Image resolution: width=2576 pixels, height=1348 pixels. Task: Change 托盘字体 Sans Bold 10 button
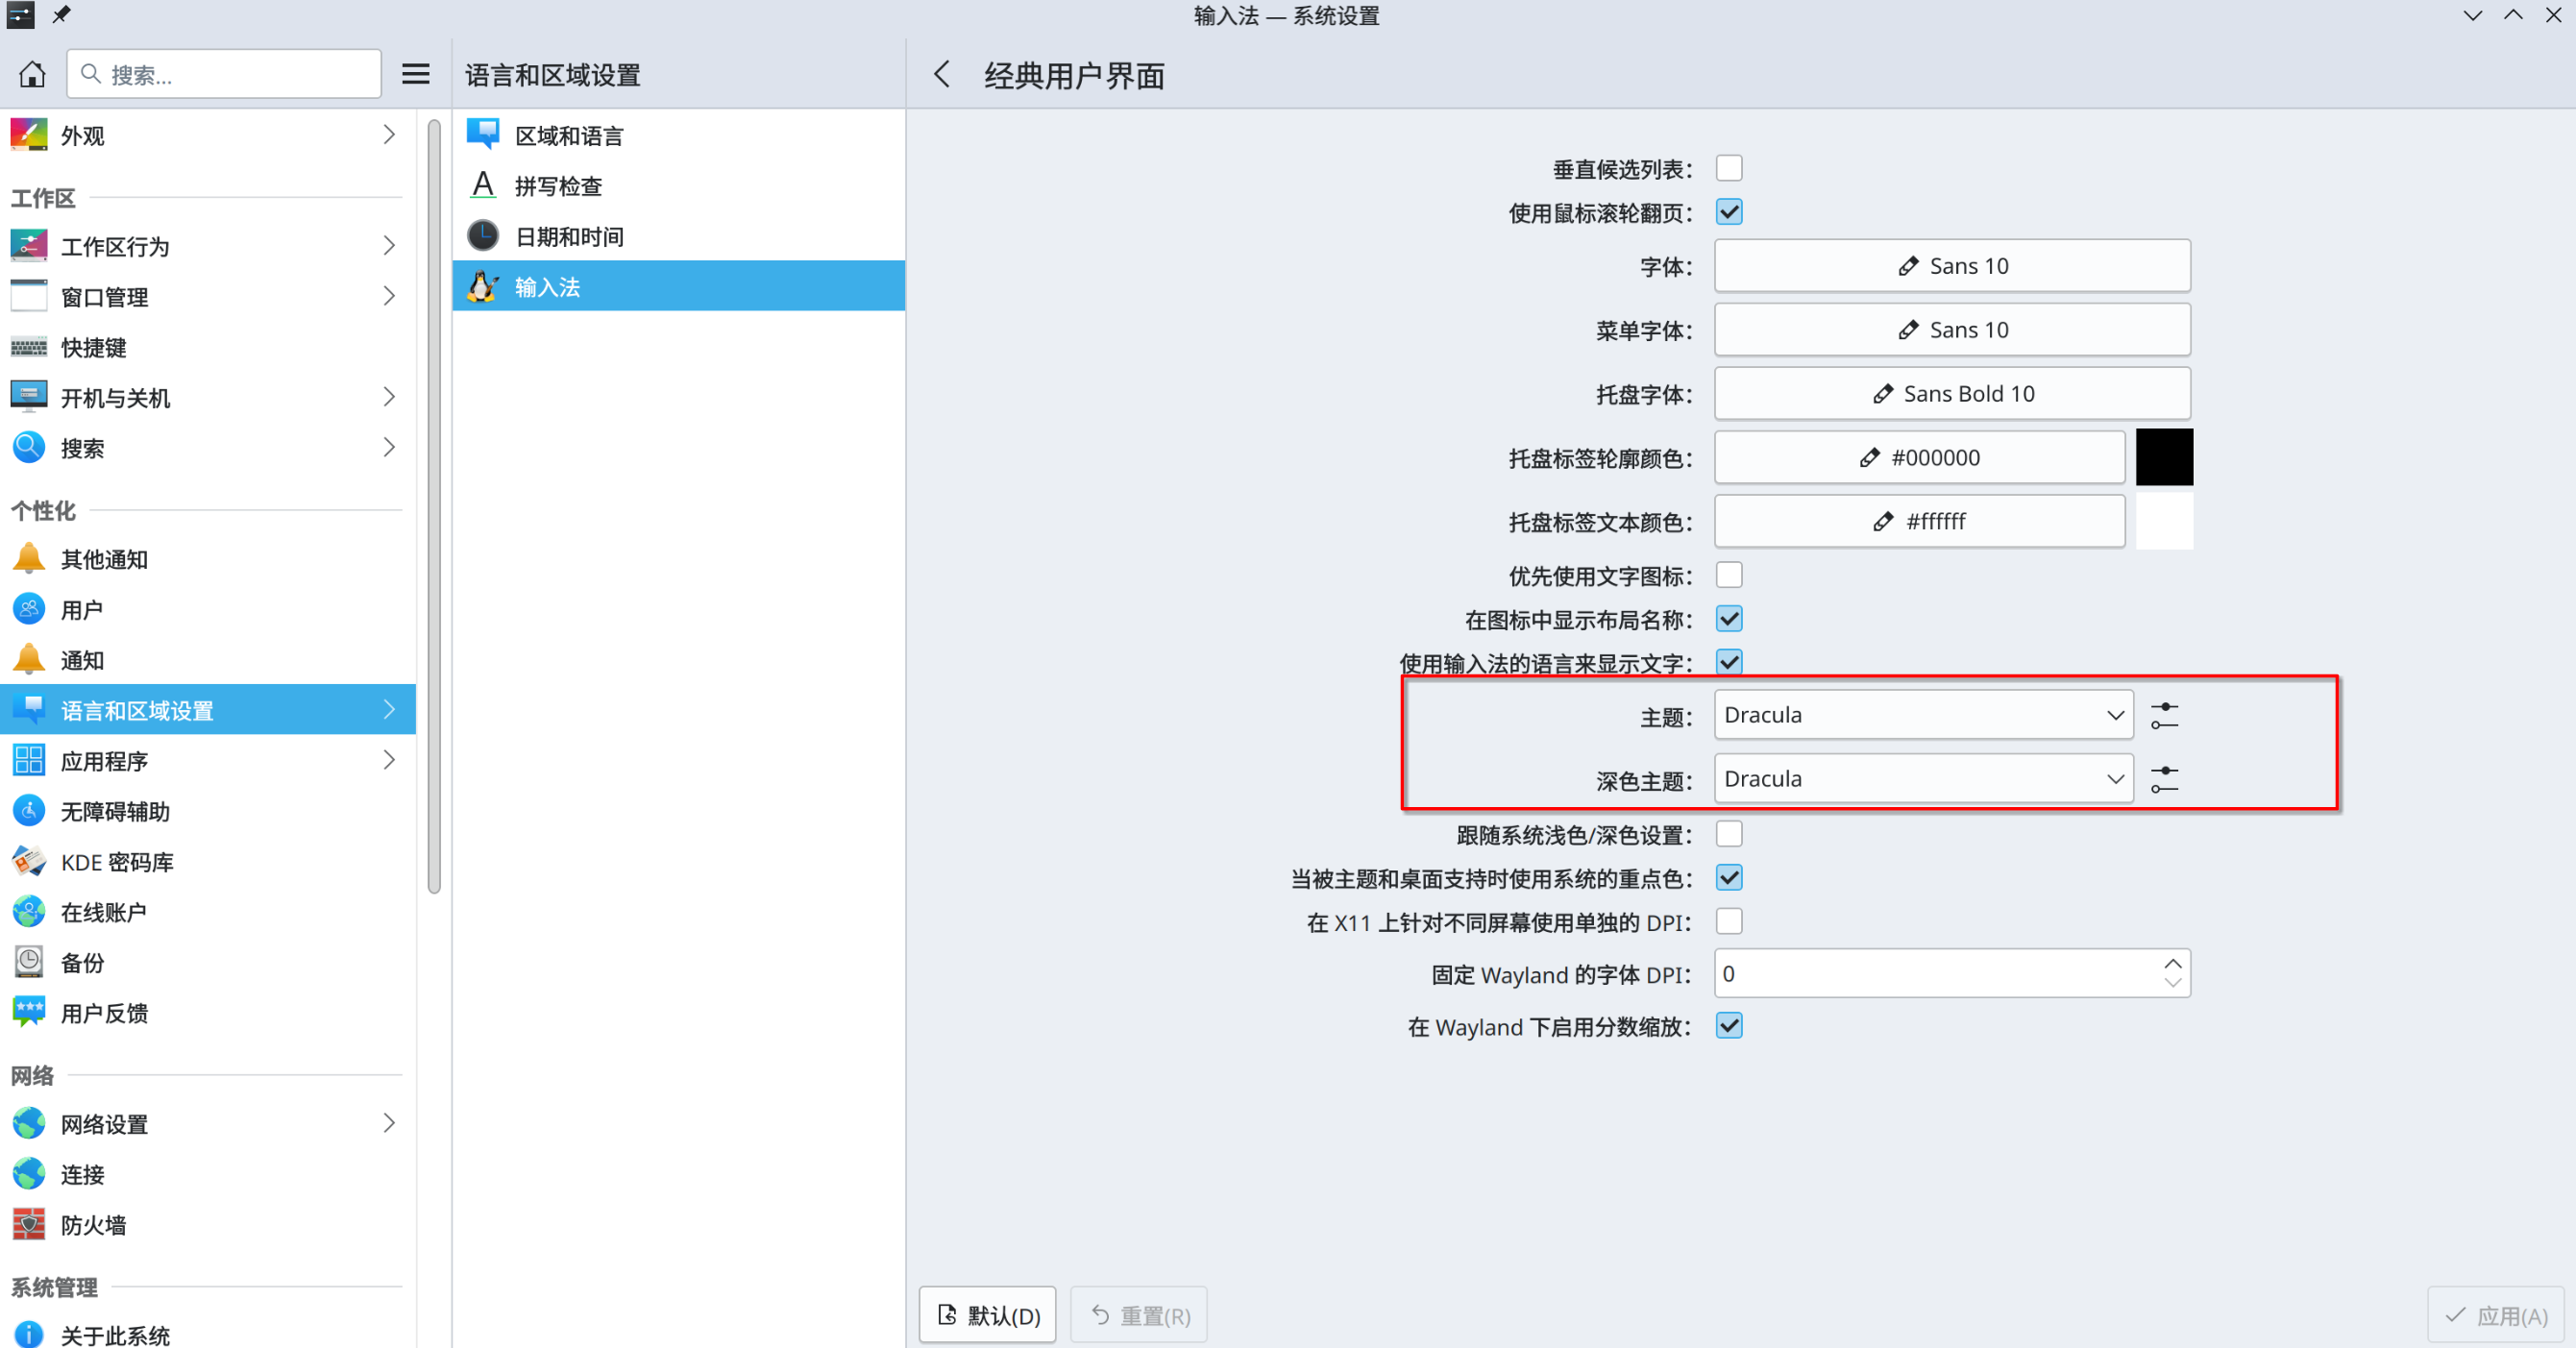pyautogui.click(x=1952, y=394)
